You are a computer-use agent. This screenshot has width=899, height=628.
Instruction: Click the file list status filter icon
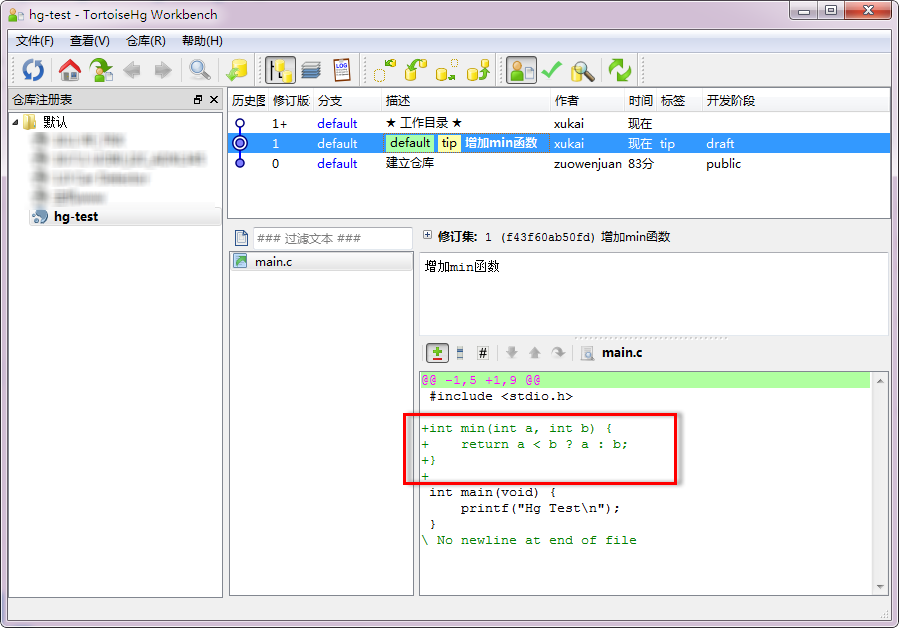point(242,237)
